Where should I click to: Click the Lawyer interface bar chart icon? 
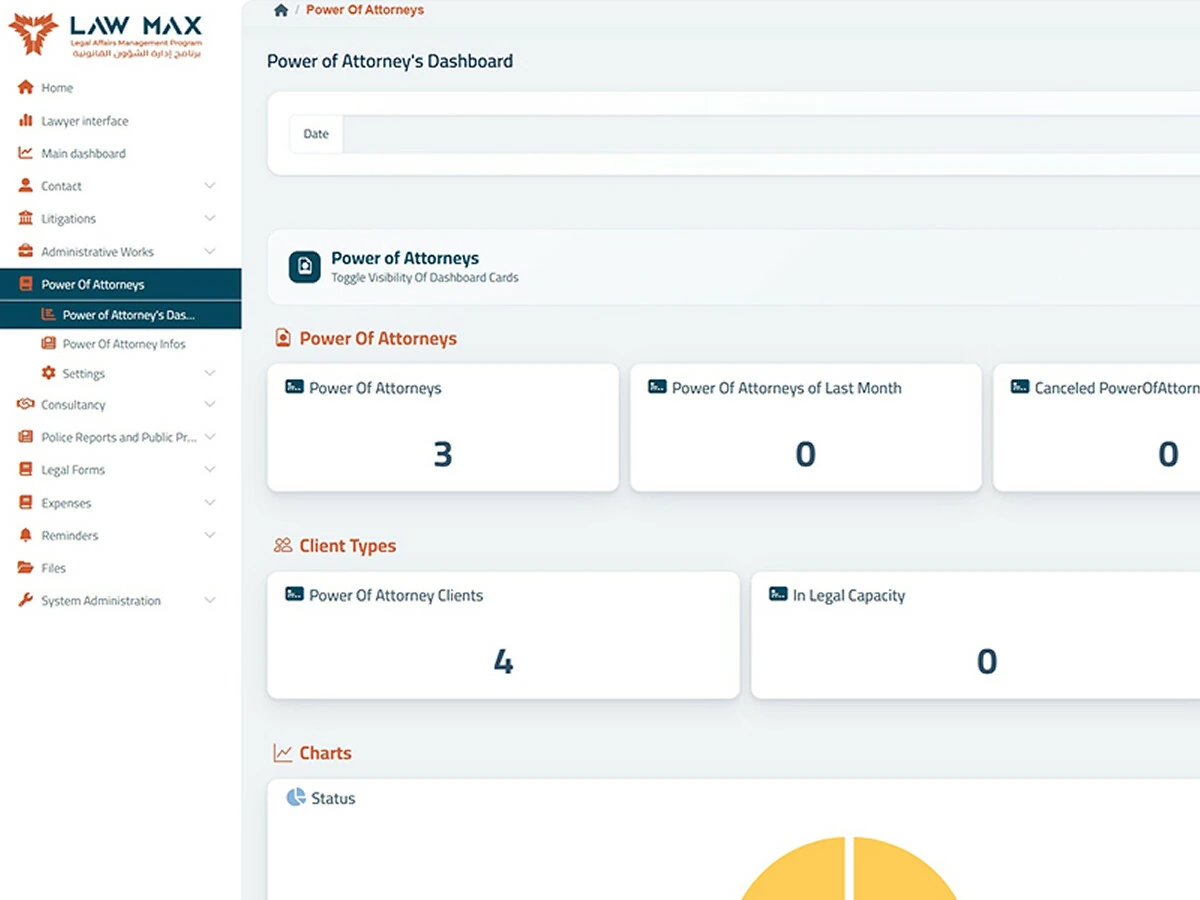(x=26, y=120)
